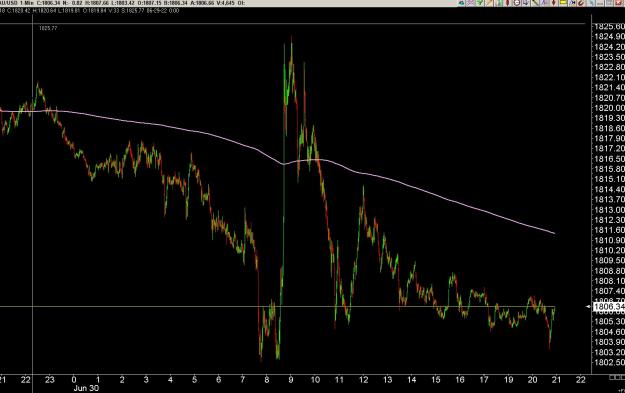Click the blue inward-arrows toolbar icon

pyautogui.click(x=572, y=3)
